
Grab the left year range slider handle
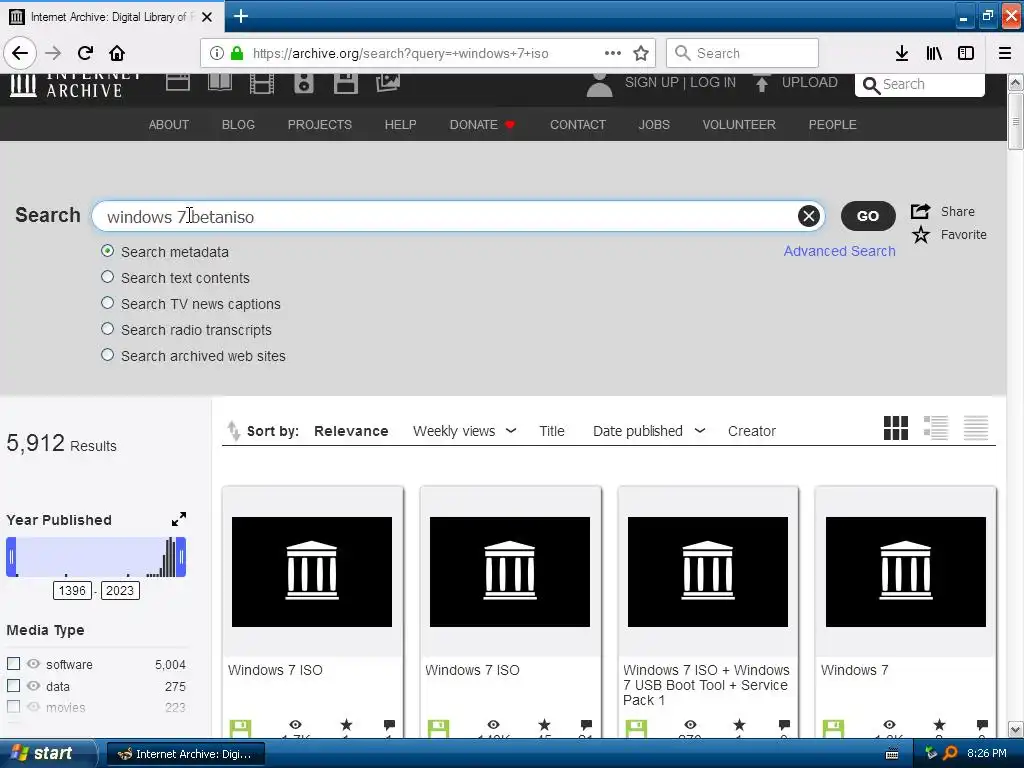tap(11, 557)
